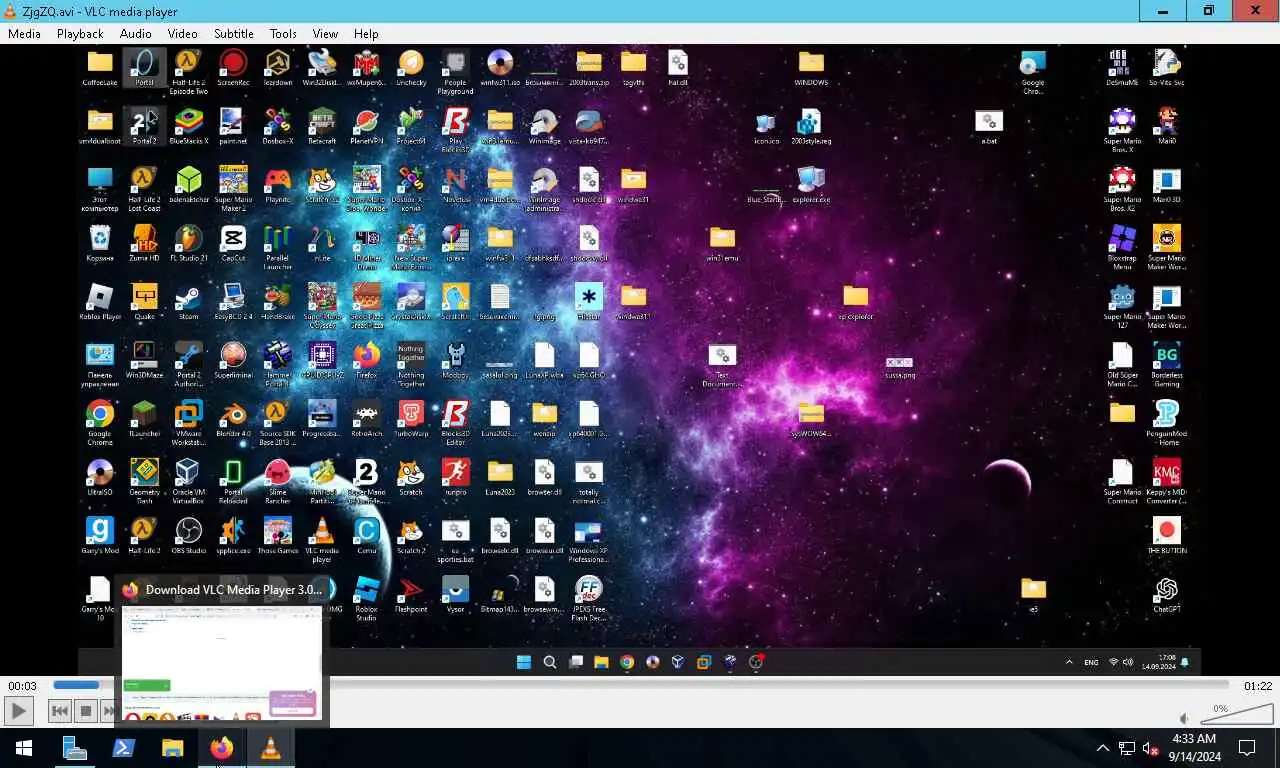Open the Media menu

24,33
